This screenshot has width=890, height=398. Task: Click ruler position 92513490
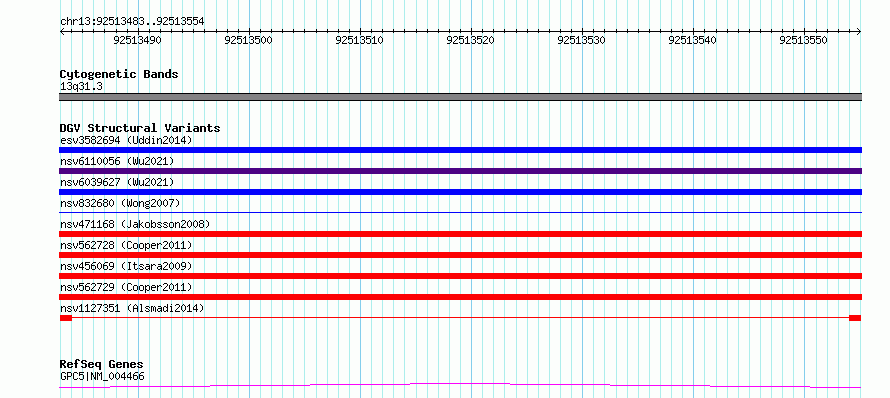[138, 40]
